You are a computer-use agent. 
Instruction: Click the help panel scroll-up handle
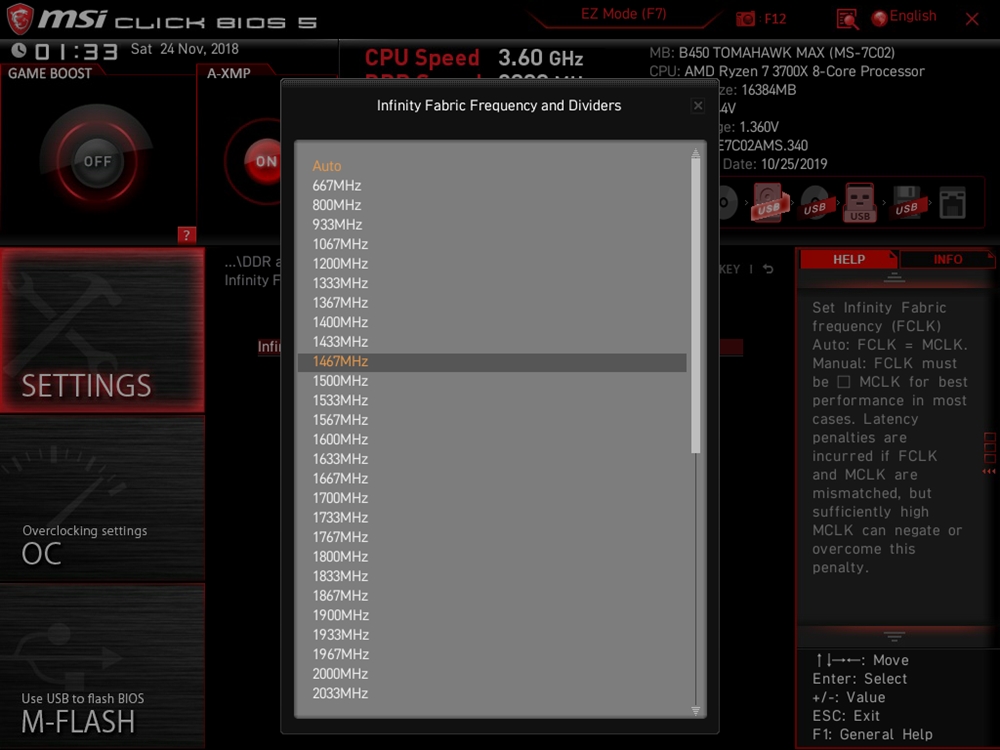coord(894,277)
